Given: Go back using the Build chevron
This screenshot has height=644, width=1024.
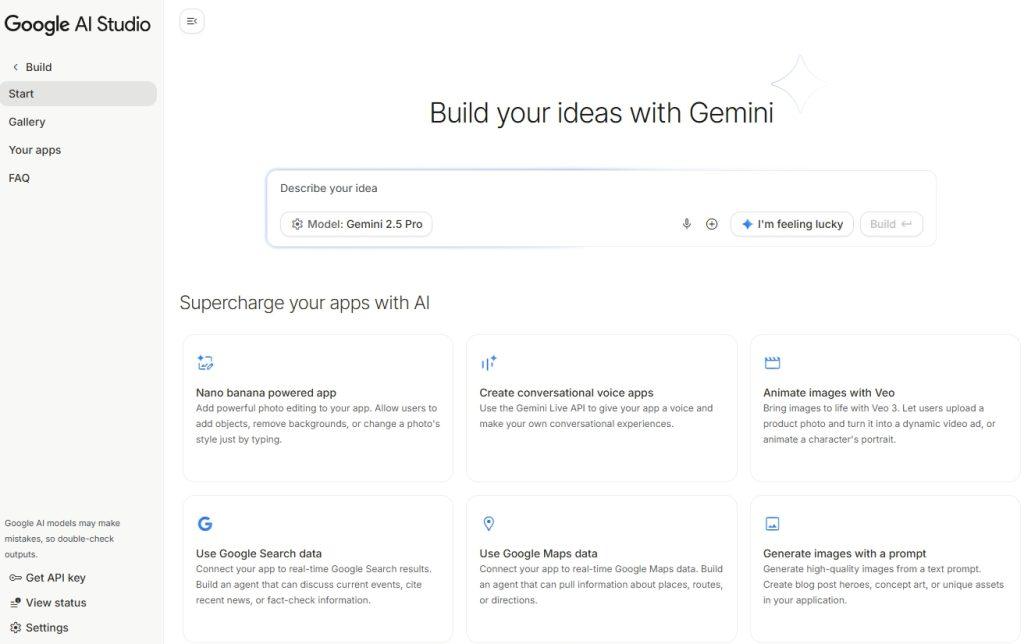Looking at the screenshot, I should click(x=15, y=67).
